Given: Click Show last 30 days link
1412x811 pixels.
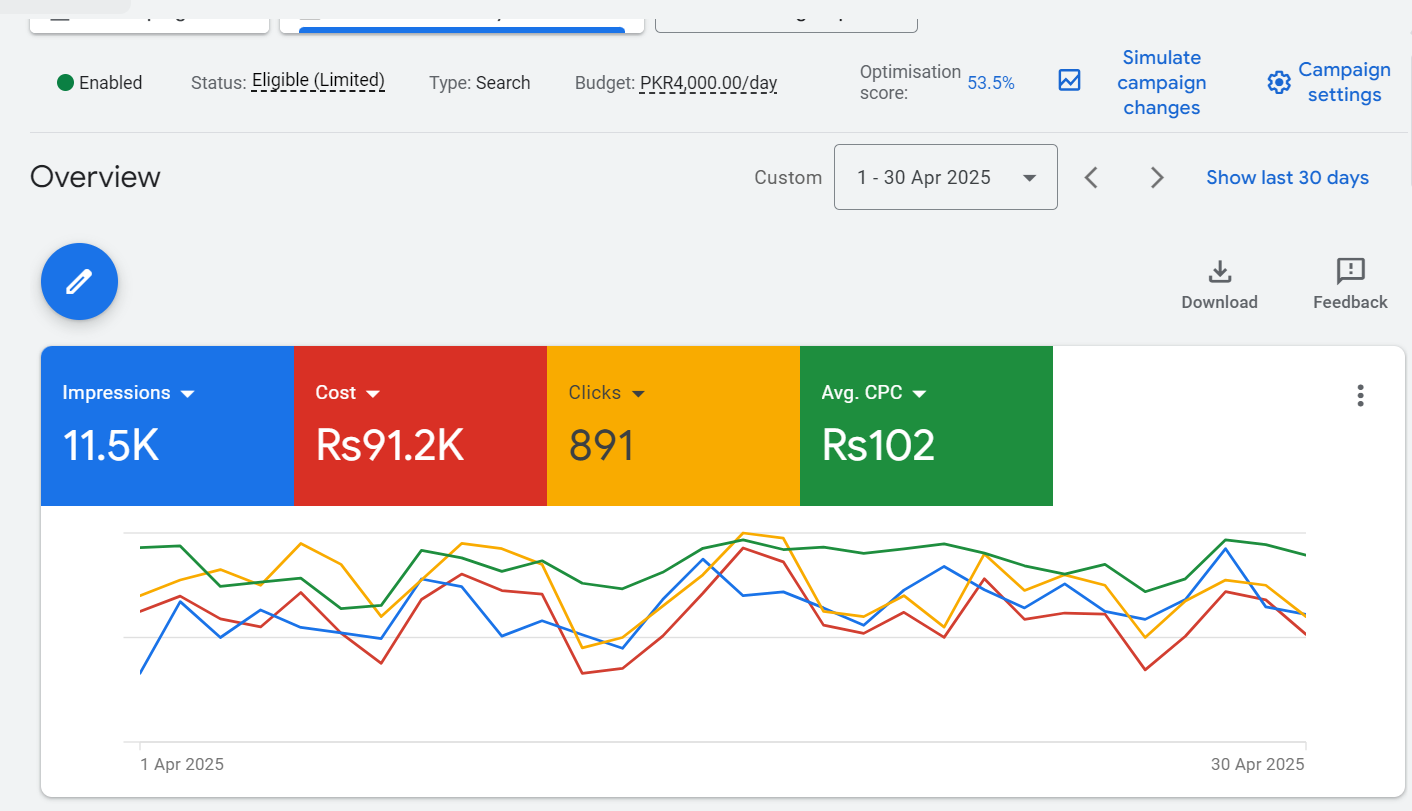Looking at the screenshot, I should click(1287, 178).
